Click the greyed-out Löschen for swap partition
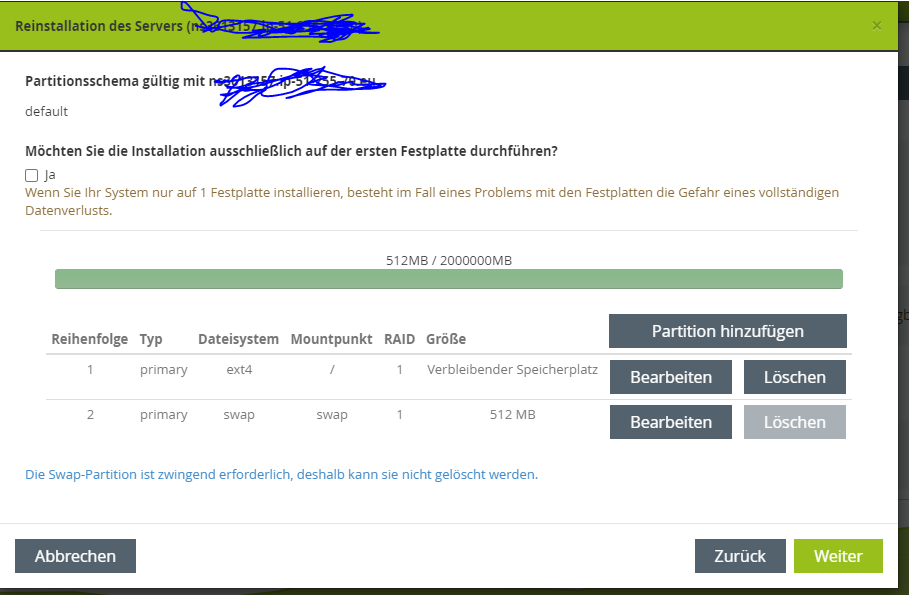The image size is (909, 595). click(795, 422)
